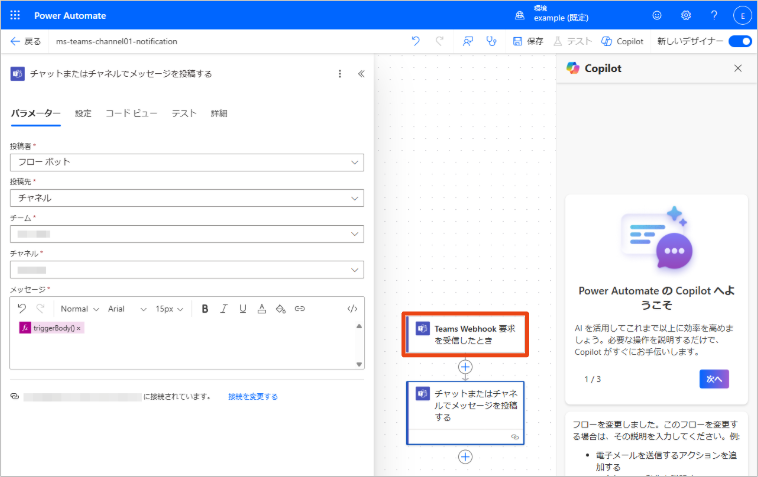Screen dimensions: 758x477
Task: Toggle italic formatting
Action: pos(224,309)
